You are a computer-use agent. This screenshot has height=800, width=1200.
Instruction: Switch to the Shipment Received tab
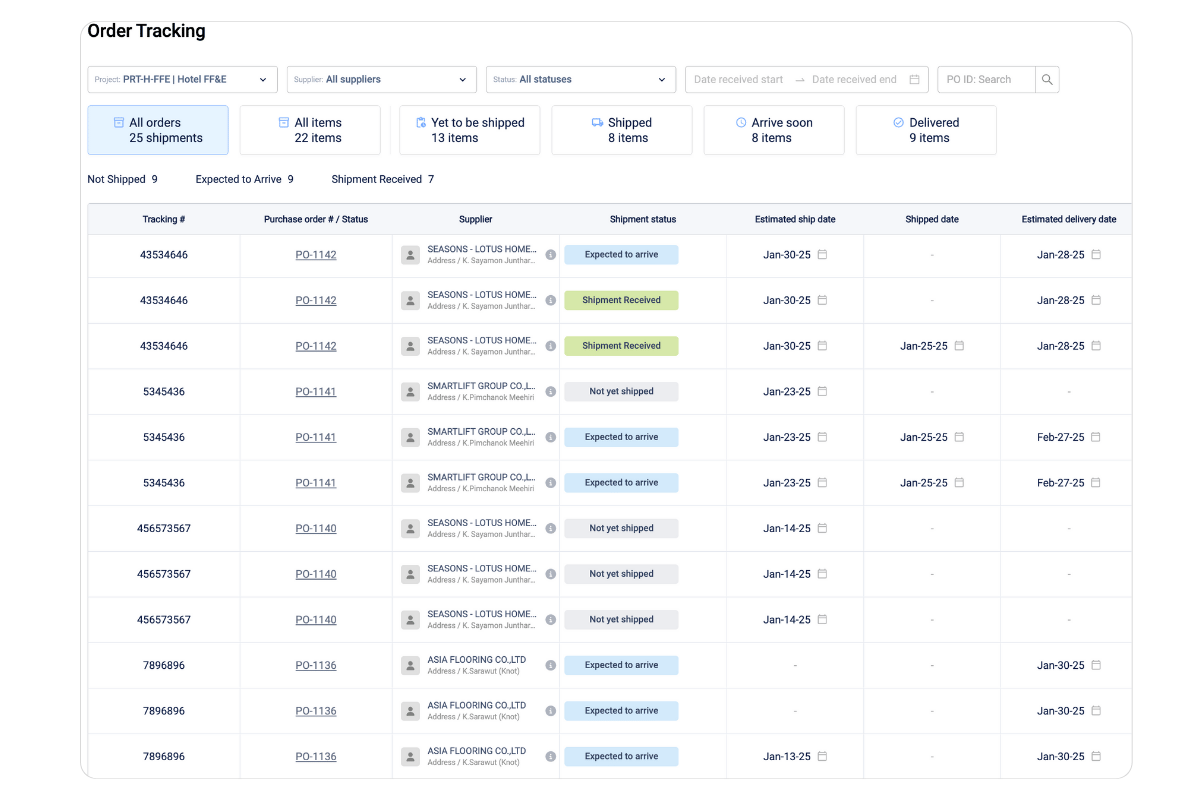378,179
